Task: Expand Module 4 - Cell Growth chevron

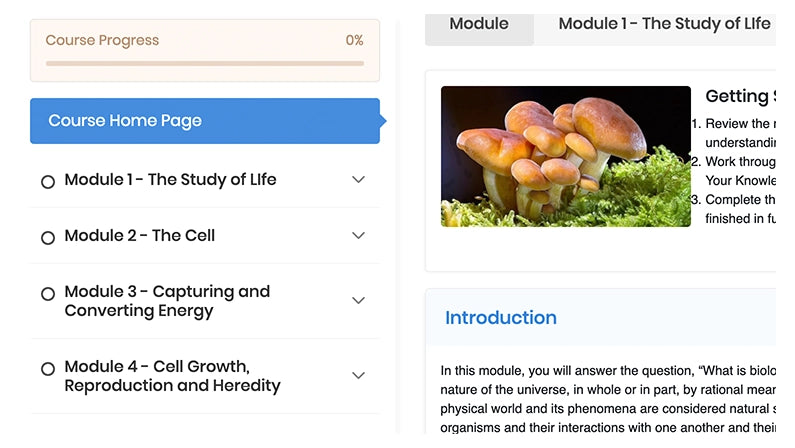Action: coord(359,376)
